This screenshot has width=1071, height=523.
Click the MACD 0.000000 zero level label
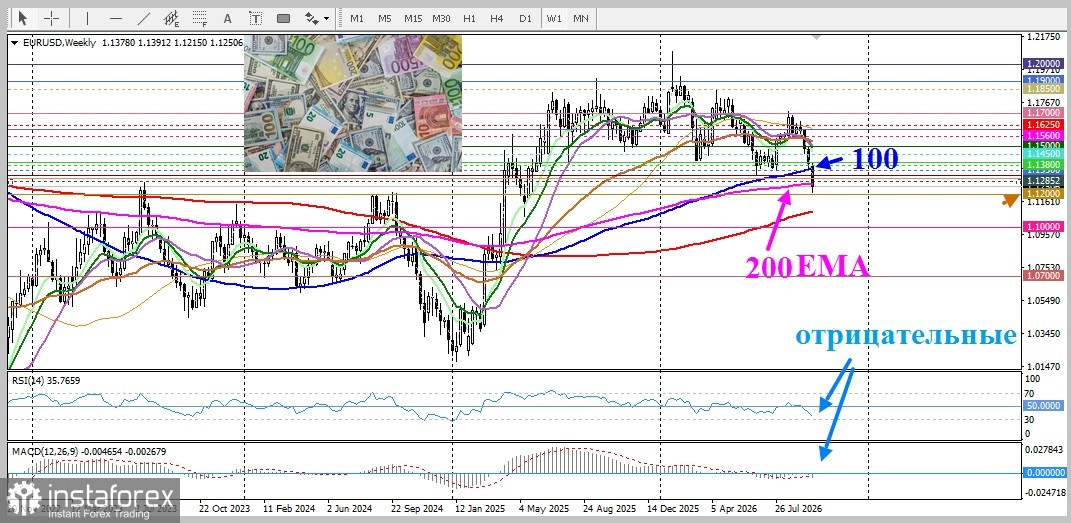(x=1044, y=472)
